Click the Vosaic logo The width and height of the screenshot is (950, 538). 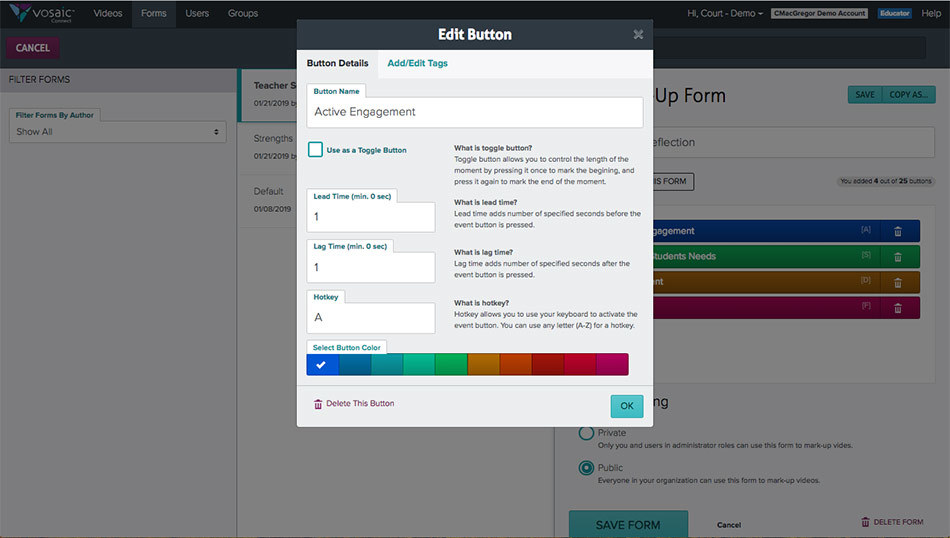42,13
